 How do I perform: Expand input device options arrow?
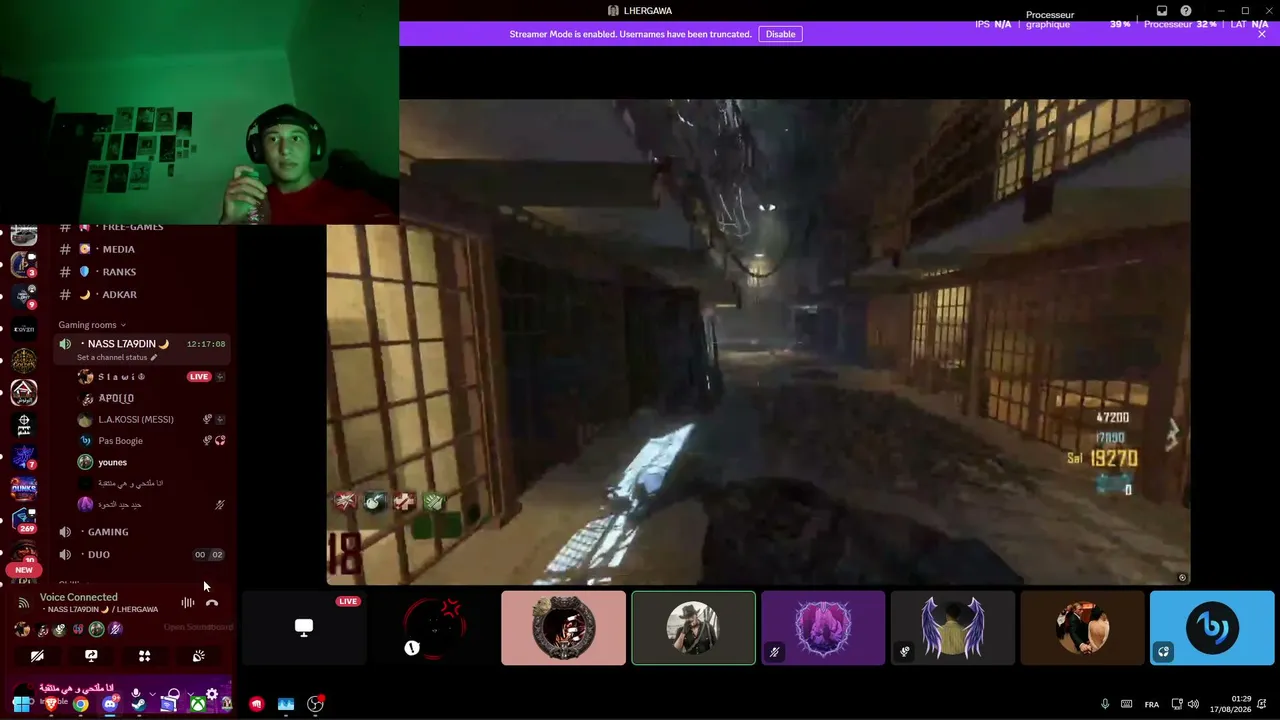tap(152, 694)
